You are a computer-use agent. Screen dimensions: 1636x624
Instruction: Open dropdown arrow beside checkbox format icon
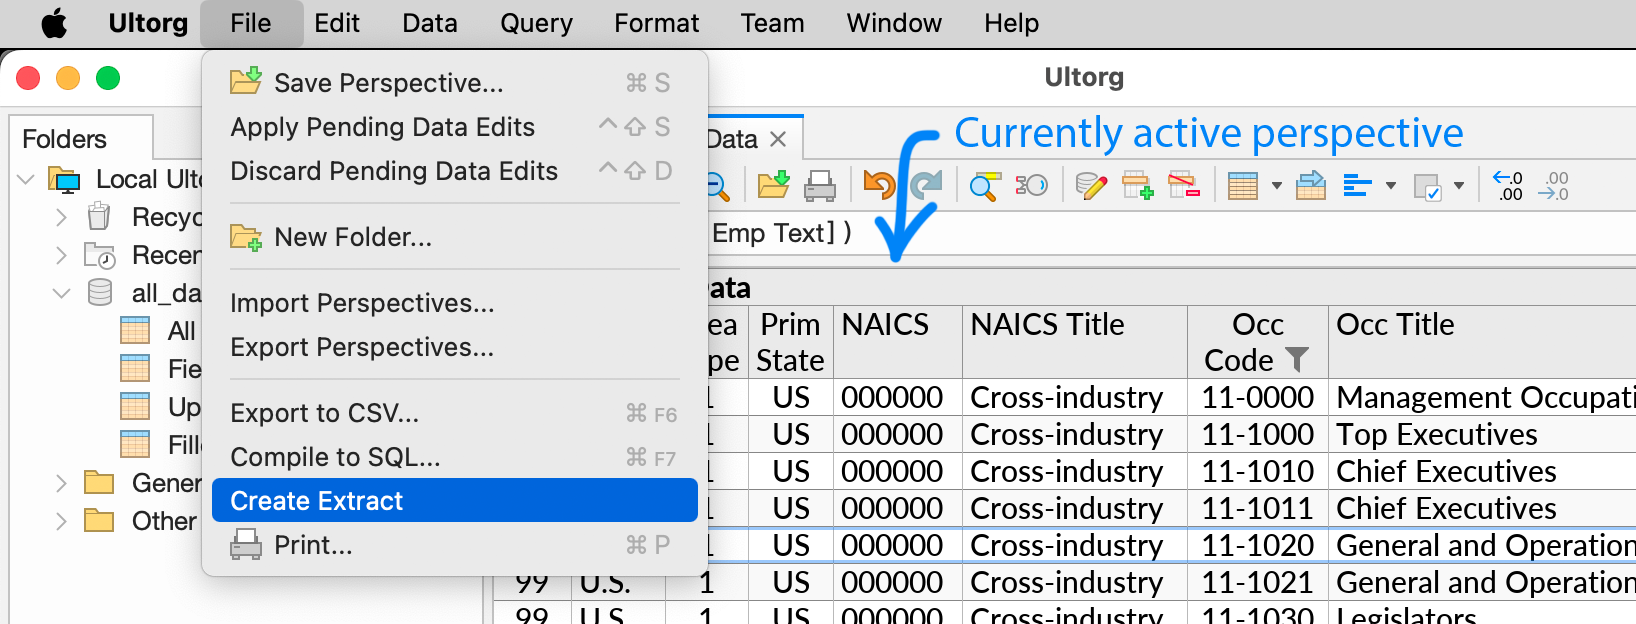tap(1458, 186)
